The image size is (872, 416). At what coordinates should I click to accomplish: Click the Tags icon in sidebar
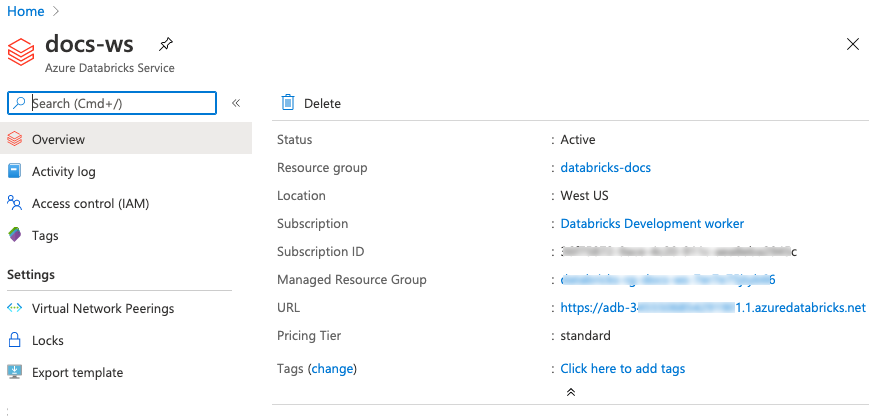click(15, 235)
